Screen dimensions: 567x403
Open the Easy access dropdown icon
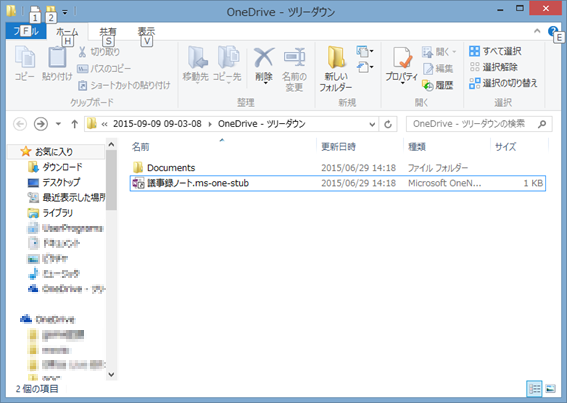point(365,67)
